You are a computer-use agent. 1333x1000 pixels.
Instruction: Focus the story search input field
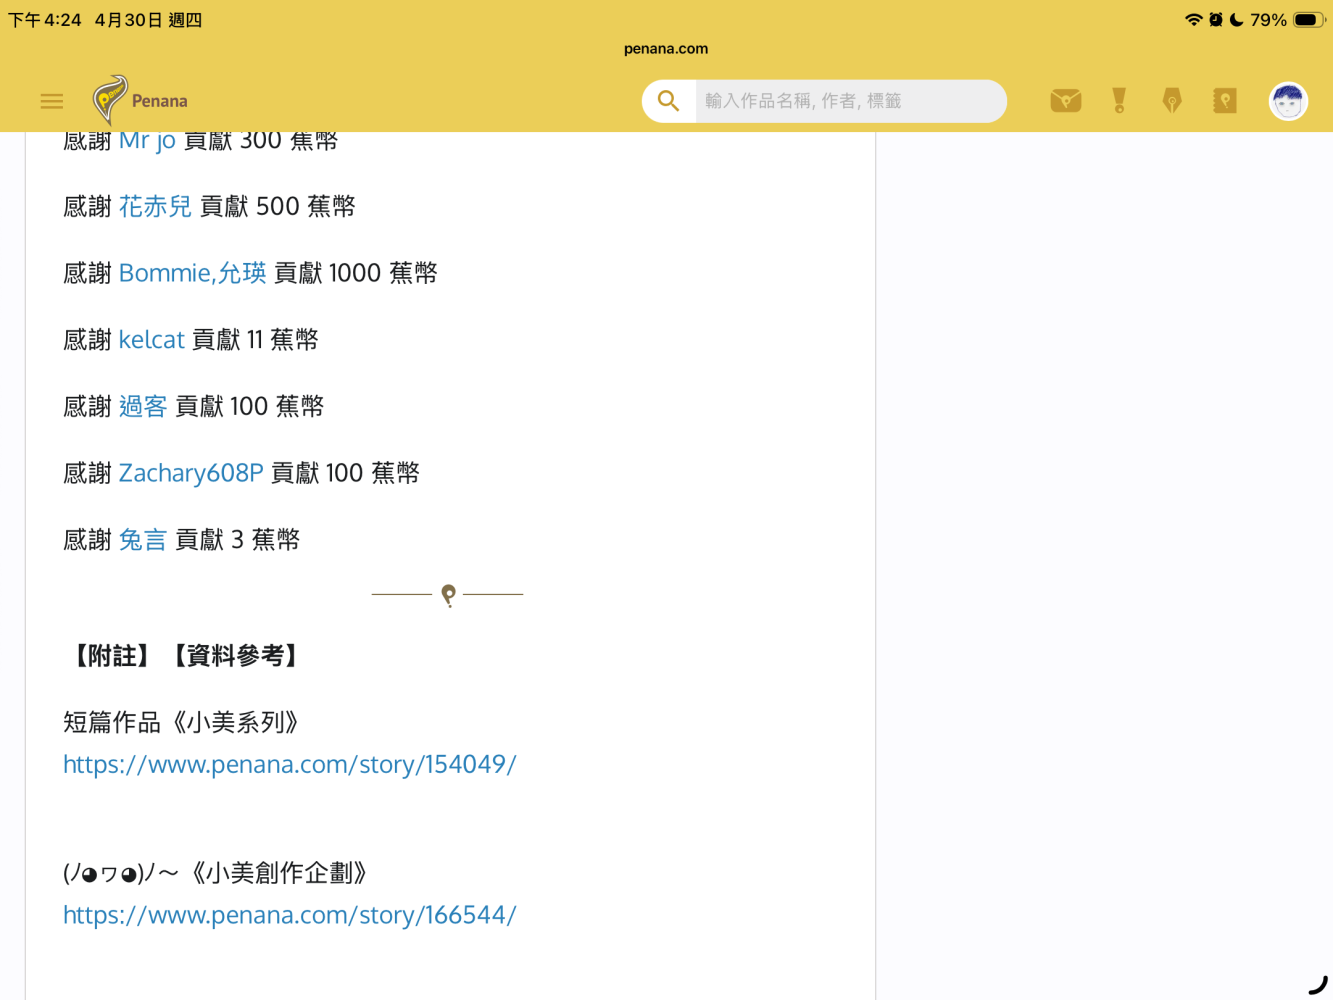pos(850,101)
